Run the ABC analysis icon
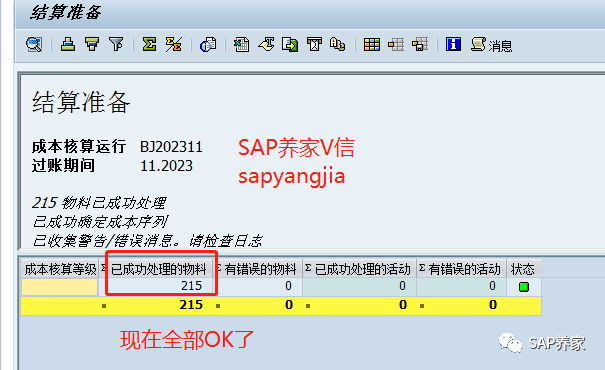605x370 pixels. [x=338, y=44]
